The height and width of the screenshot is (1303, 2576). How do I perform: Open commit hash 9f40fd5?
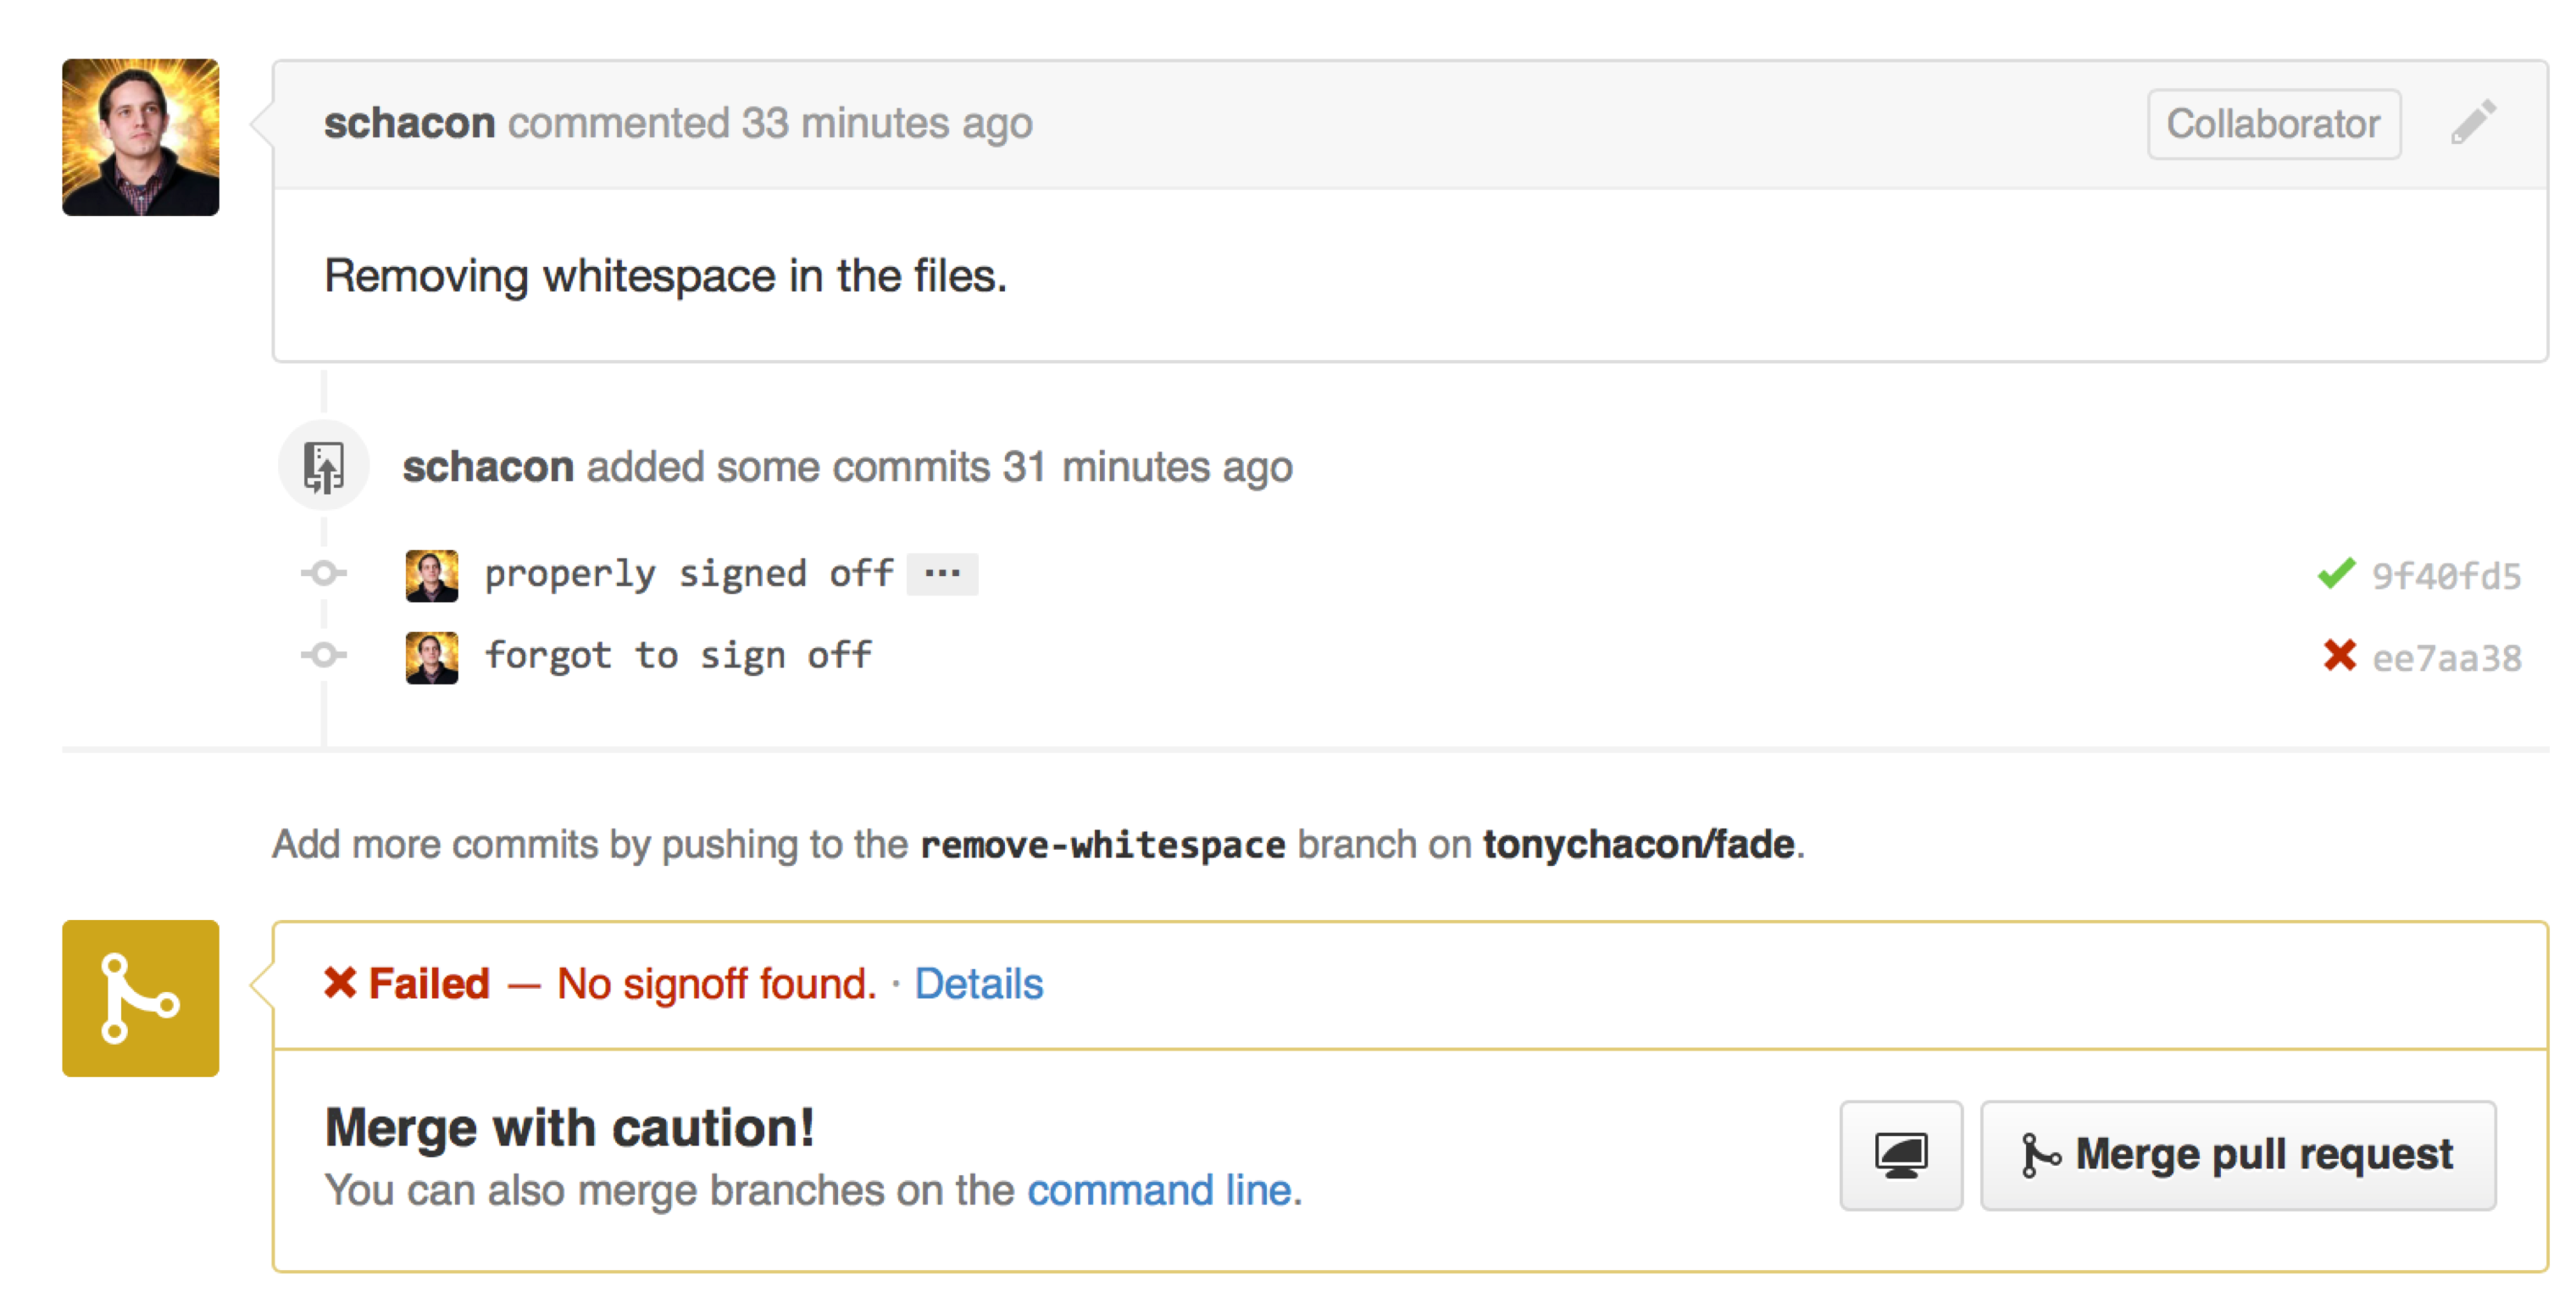pyautogui.click(x=2446, y=576)
